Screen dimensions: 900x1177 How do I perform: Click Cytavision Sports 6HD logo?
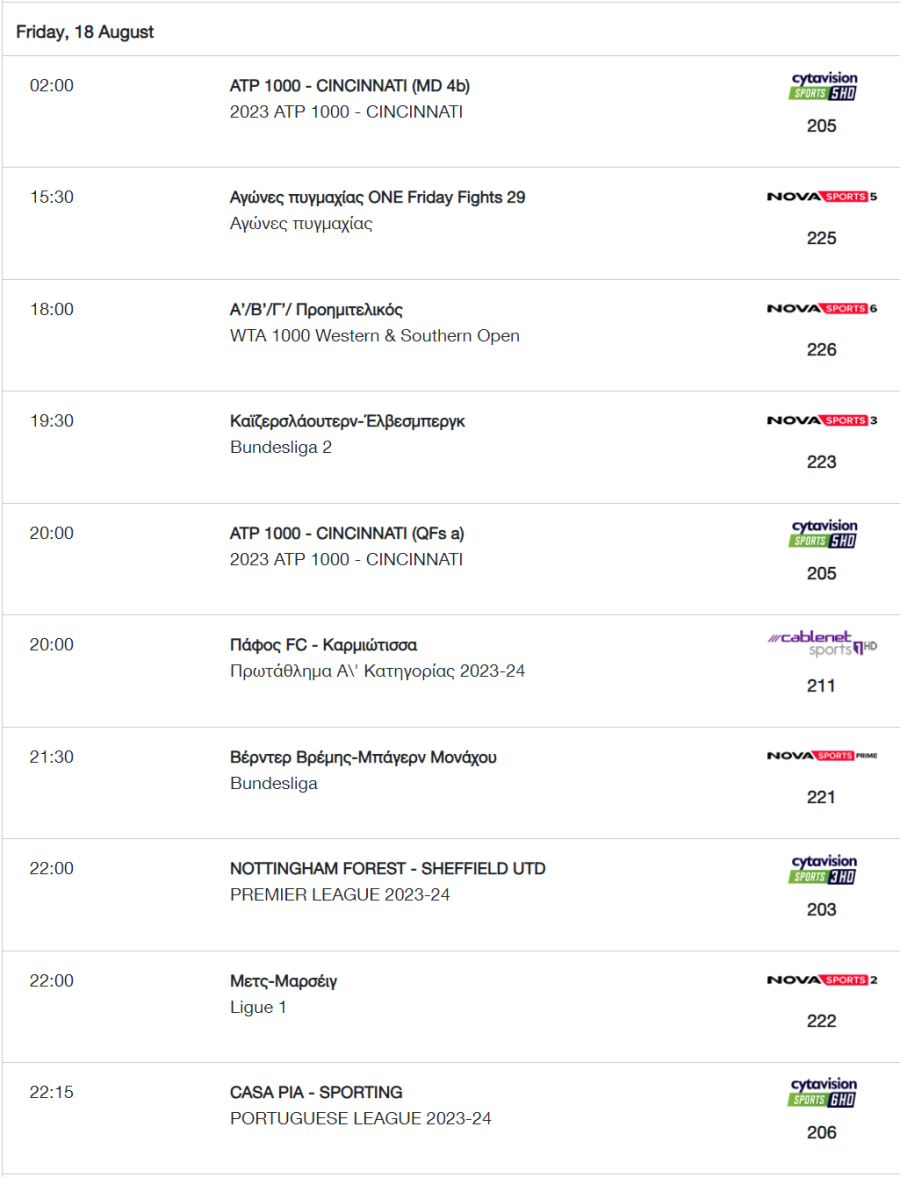click(823, 1092)
